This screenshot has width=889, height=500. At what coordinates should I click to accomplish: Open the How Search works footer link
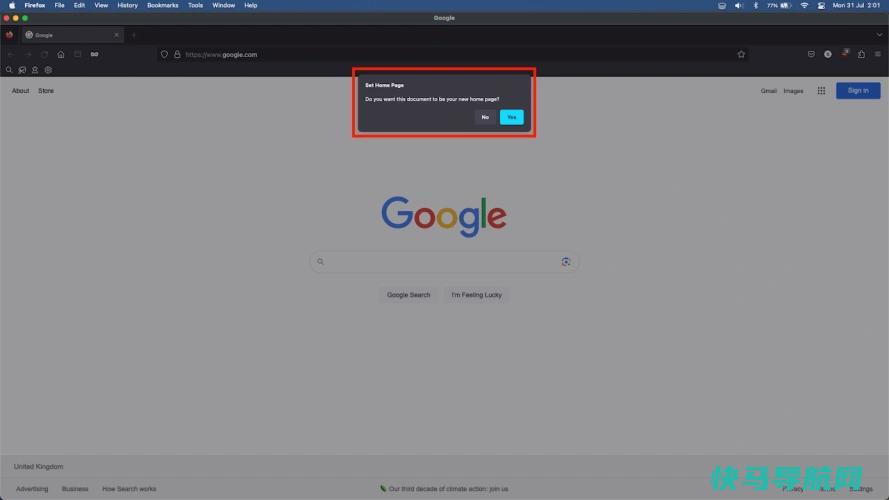click(129, 489)
